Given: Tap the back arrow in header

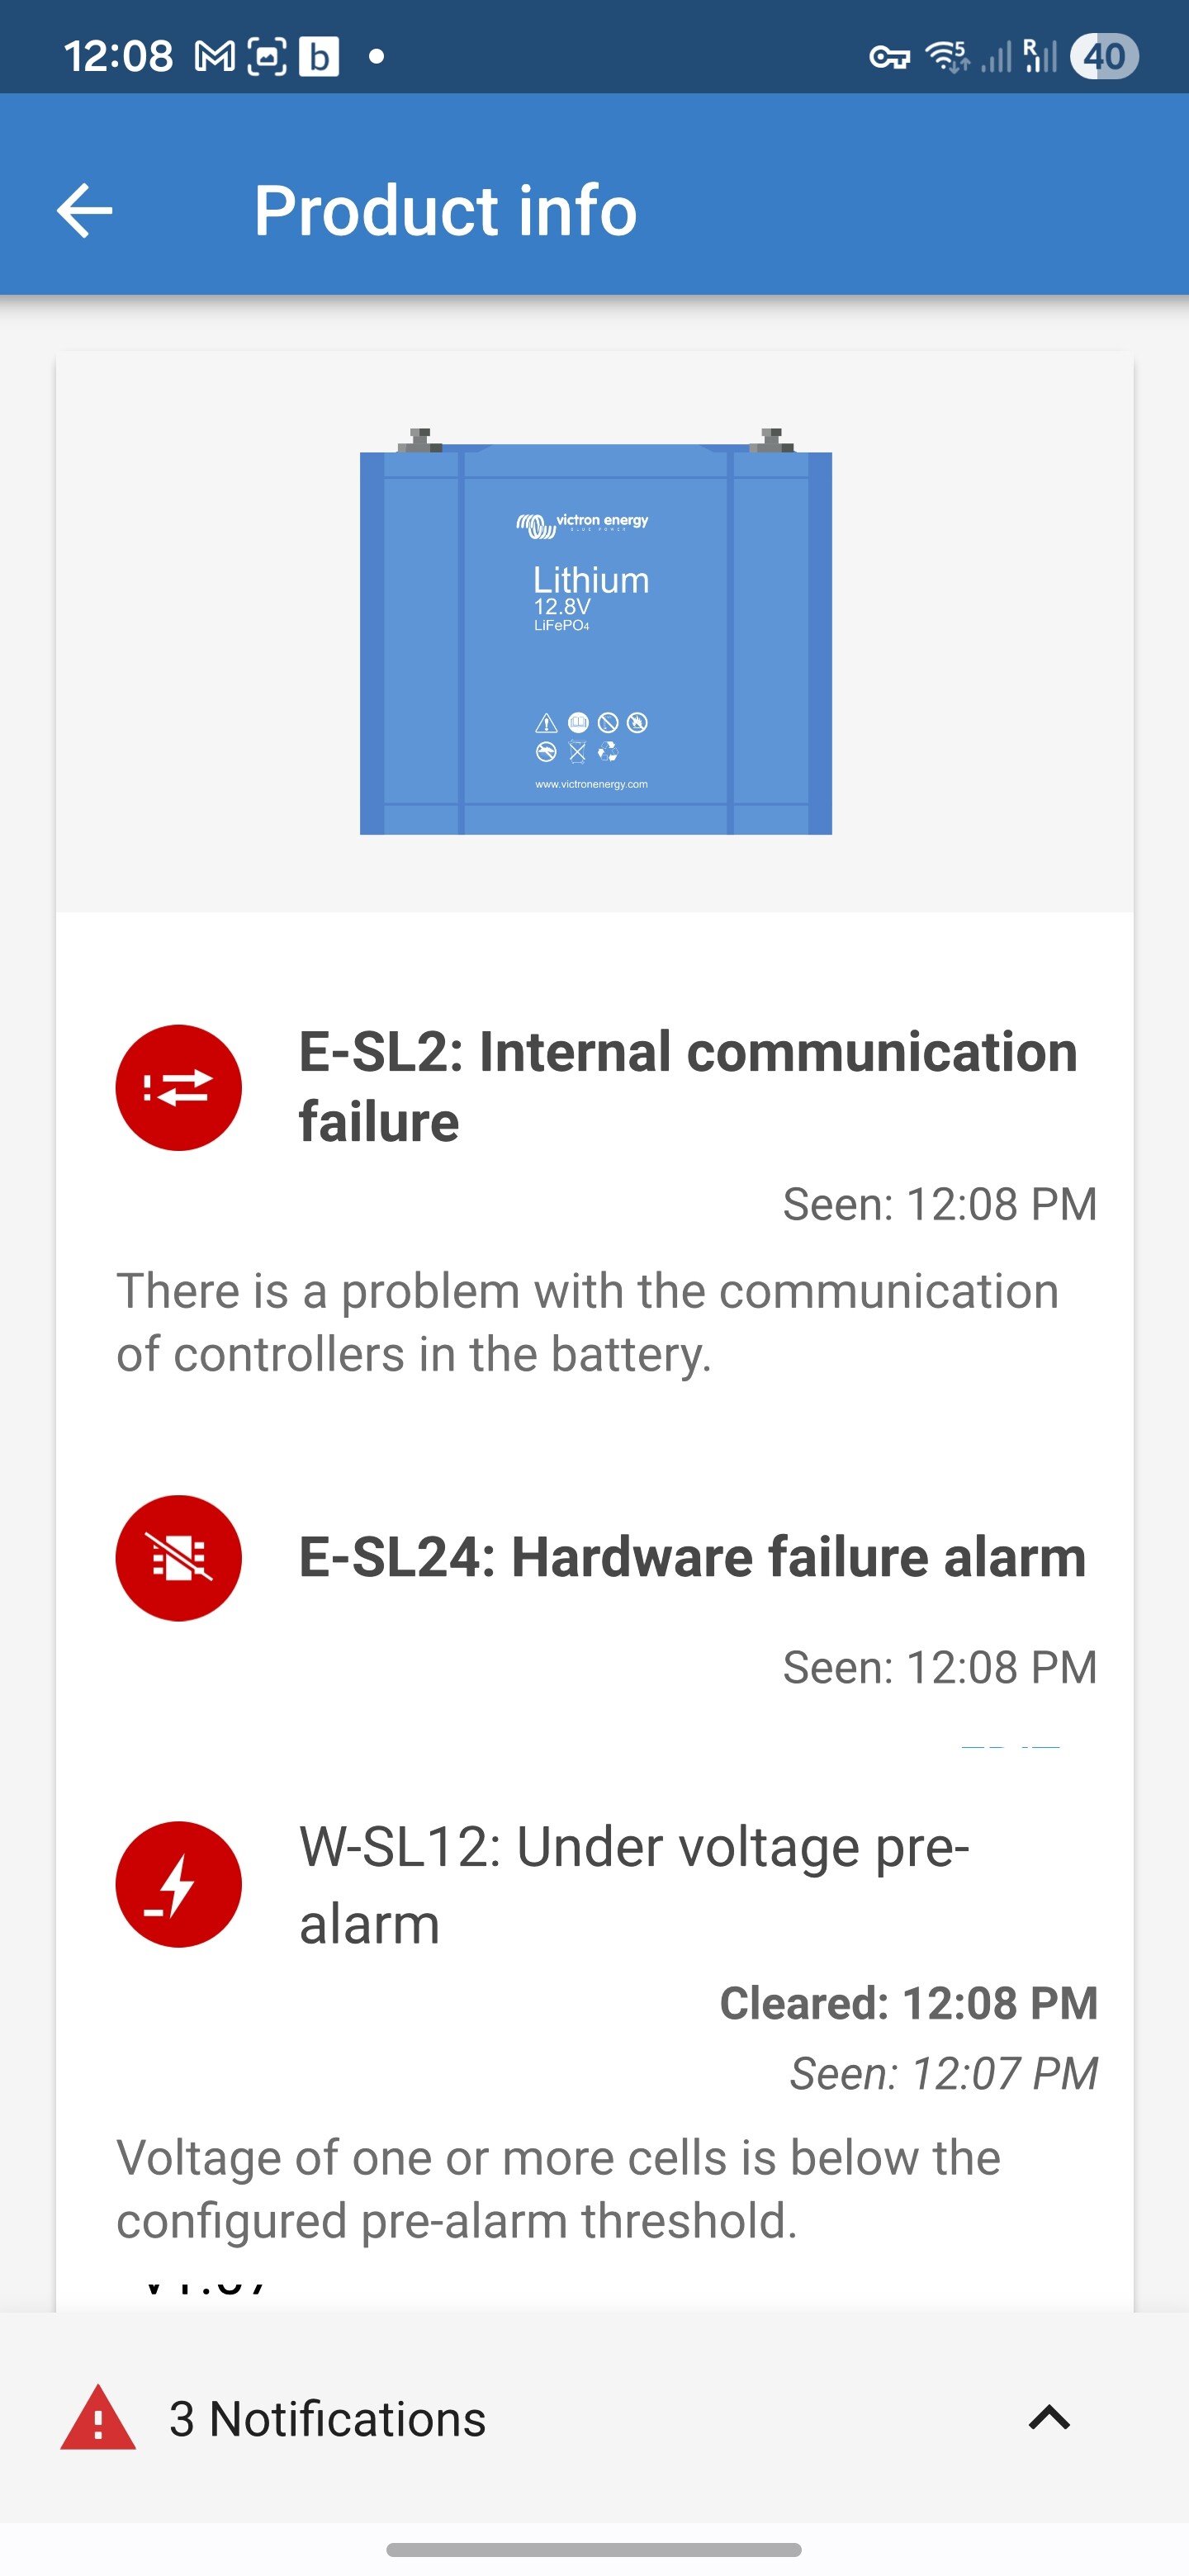Looking at the screenshot, I should tap(85, 211).
